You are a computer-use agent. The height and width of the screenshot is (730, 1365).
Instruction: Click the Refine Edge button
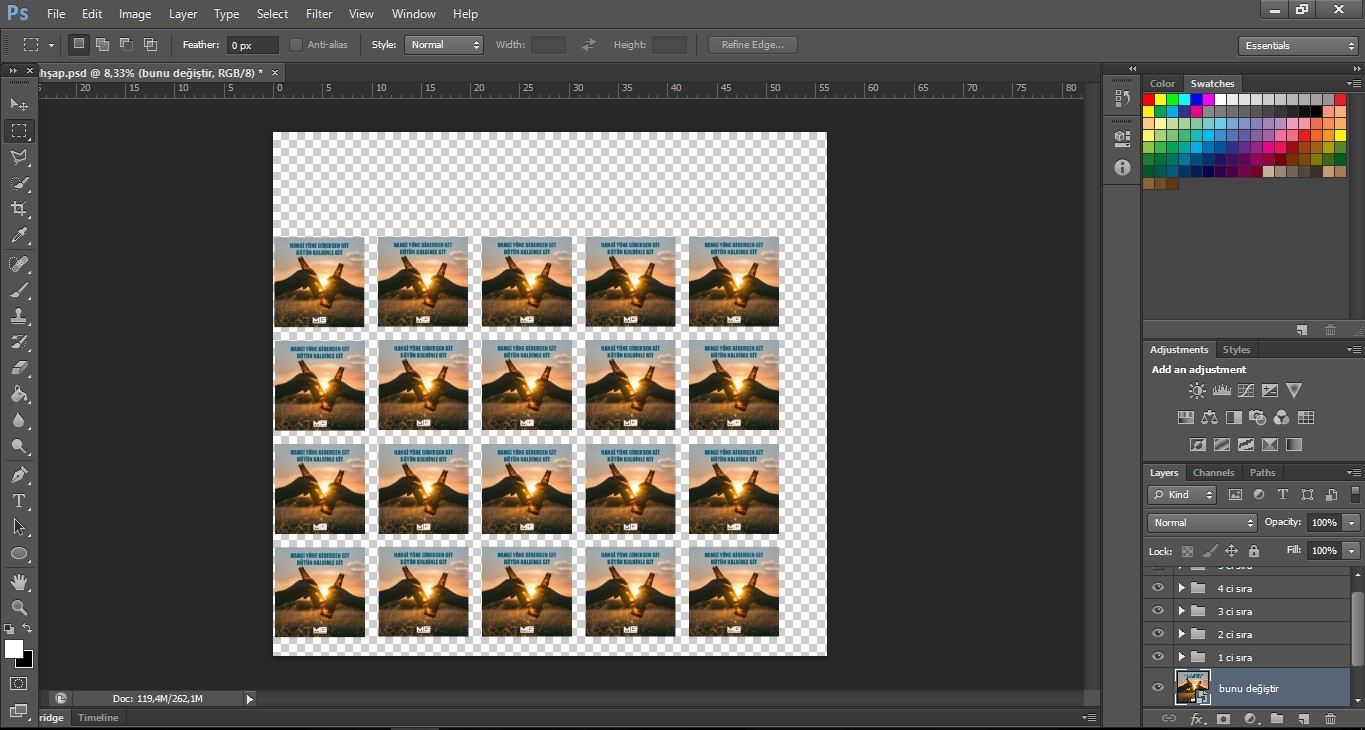(753, 45)
